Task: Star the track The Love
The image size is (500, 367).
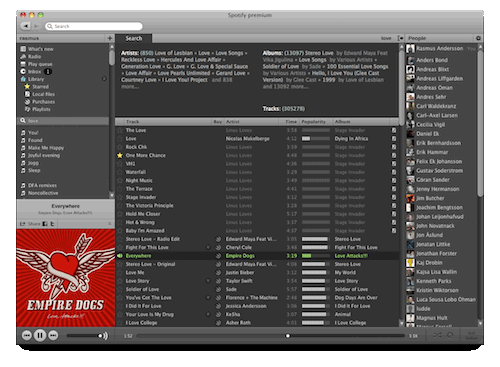Action: pos(120,130)
